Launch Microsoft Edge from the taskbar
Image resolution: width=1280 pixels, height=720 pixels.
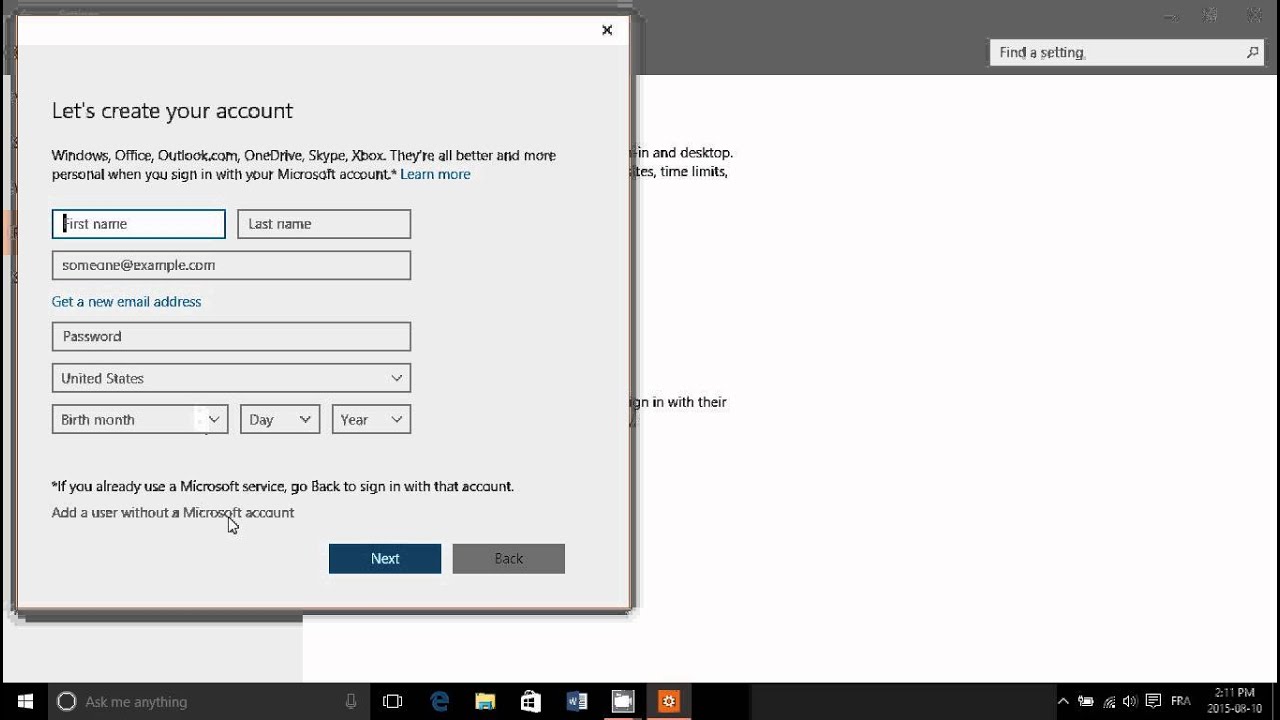point(440,701)
